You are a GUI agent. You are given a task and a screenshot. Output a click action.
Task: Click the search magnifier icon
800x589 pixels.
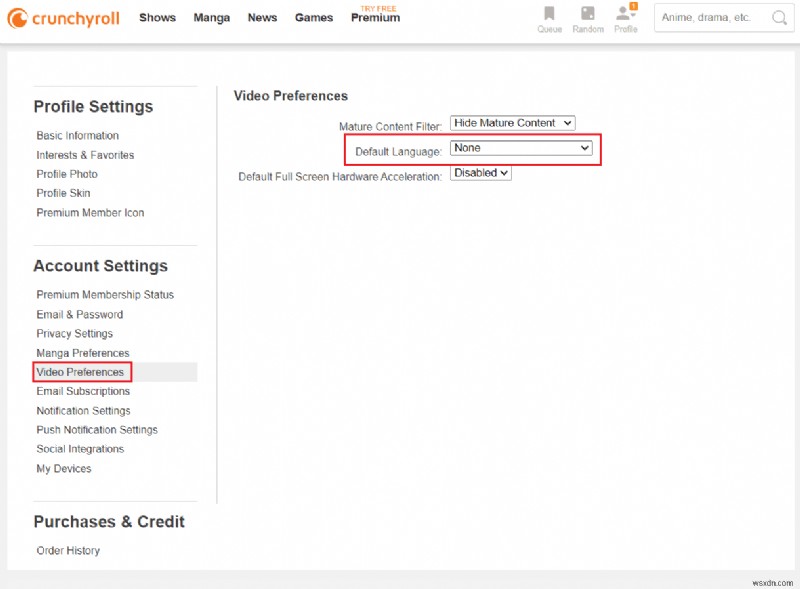[779, 18]
